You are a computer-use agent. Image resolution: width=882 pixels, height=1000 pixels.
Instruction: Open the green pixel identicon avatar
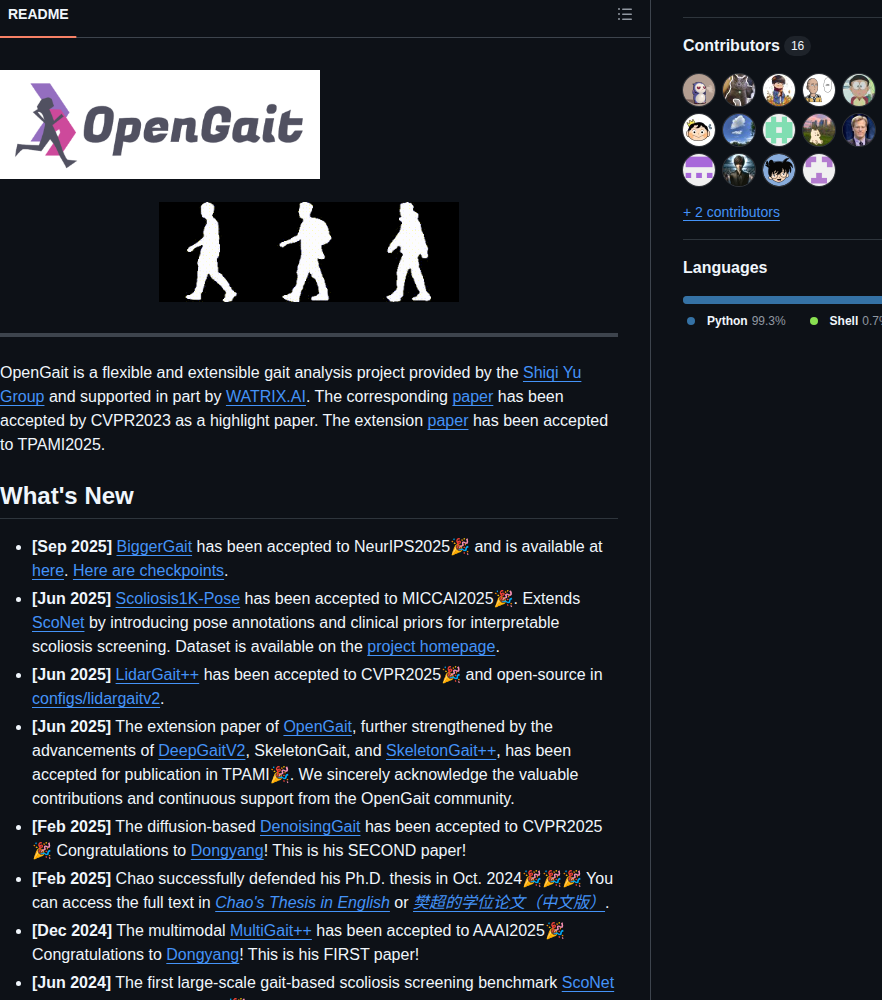[x=779, y=130]
